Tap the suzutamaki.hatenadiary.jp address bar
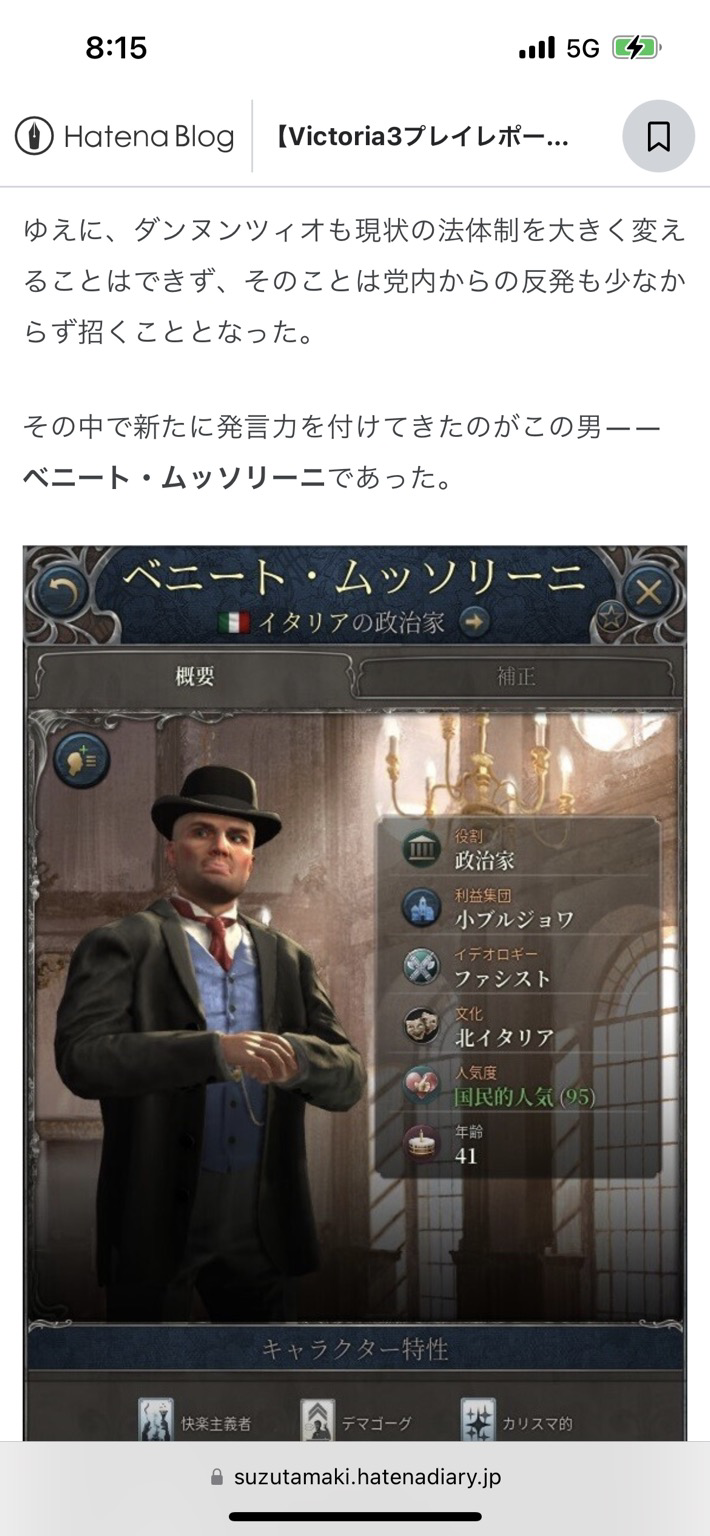 355,1477
